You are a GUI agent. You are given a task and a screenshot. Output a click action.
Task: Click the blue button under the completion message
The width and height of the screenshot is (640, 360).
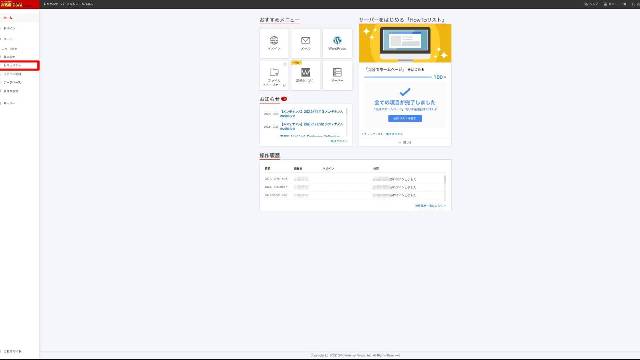pos(405,118)
